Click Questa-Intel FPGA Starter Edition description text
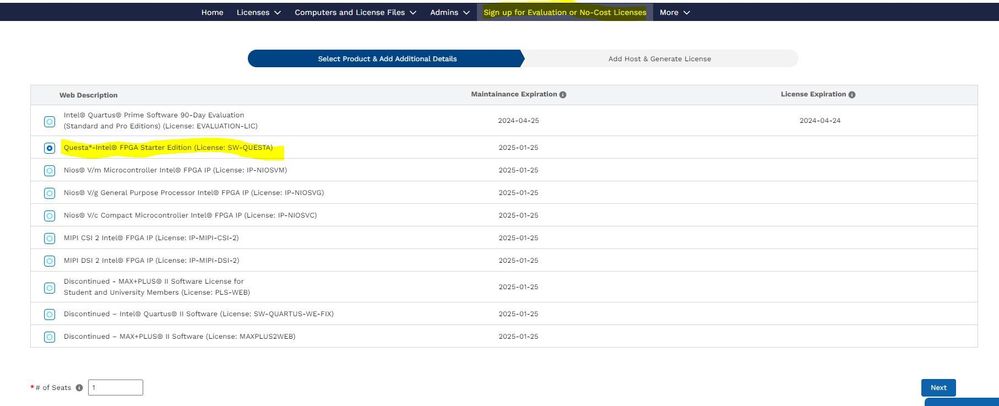The height and width of the screenshot is (406, 999). (168, 148)
